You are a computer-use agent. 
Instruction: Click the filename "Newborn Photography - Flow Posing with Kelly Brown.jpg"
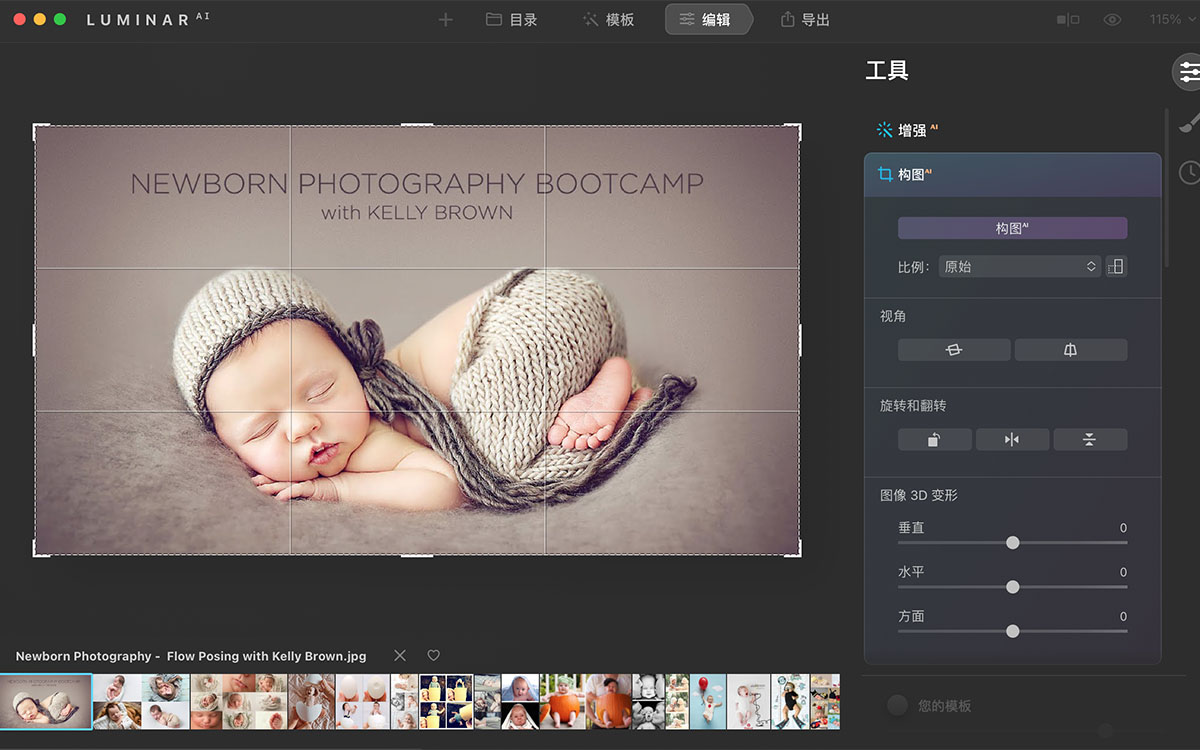point(191,656)
